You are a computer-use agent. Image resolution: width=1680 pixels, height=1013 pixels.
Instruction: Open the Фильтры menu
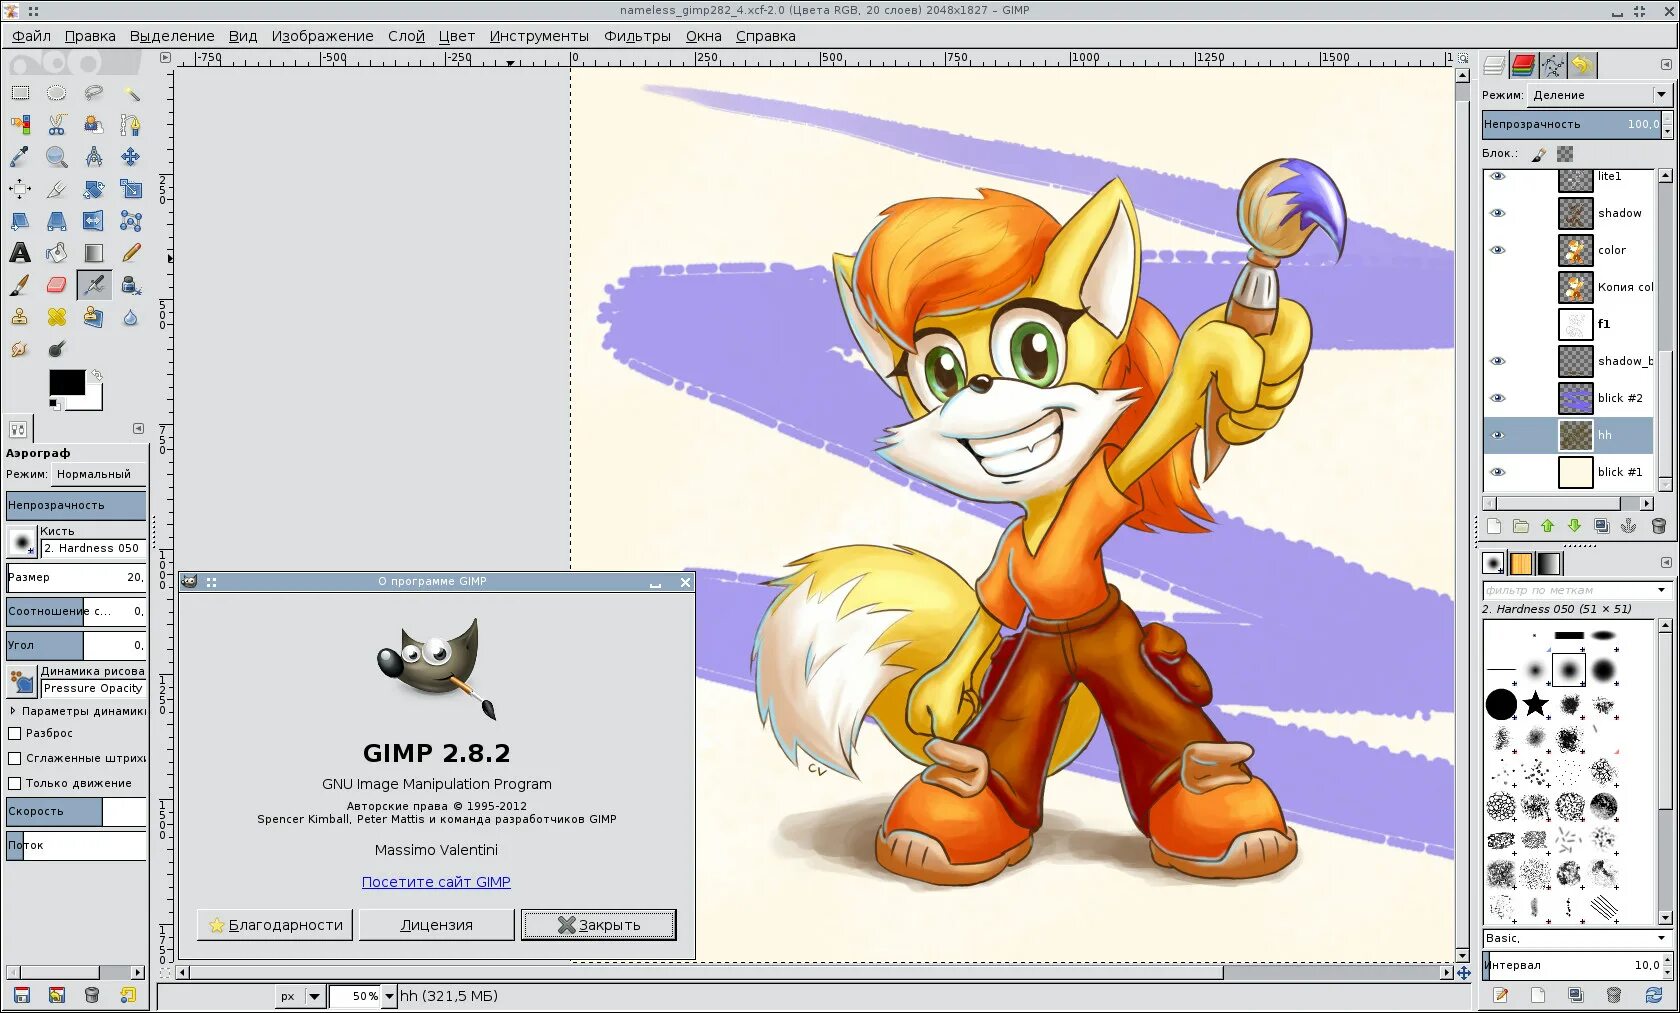(x=637, y=36)
